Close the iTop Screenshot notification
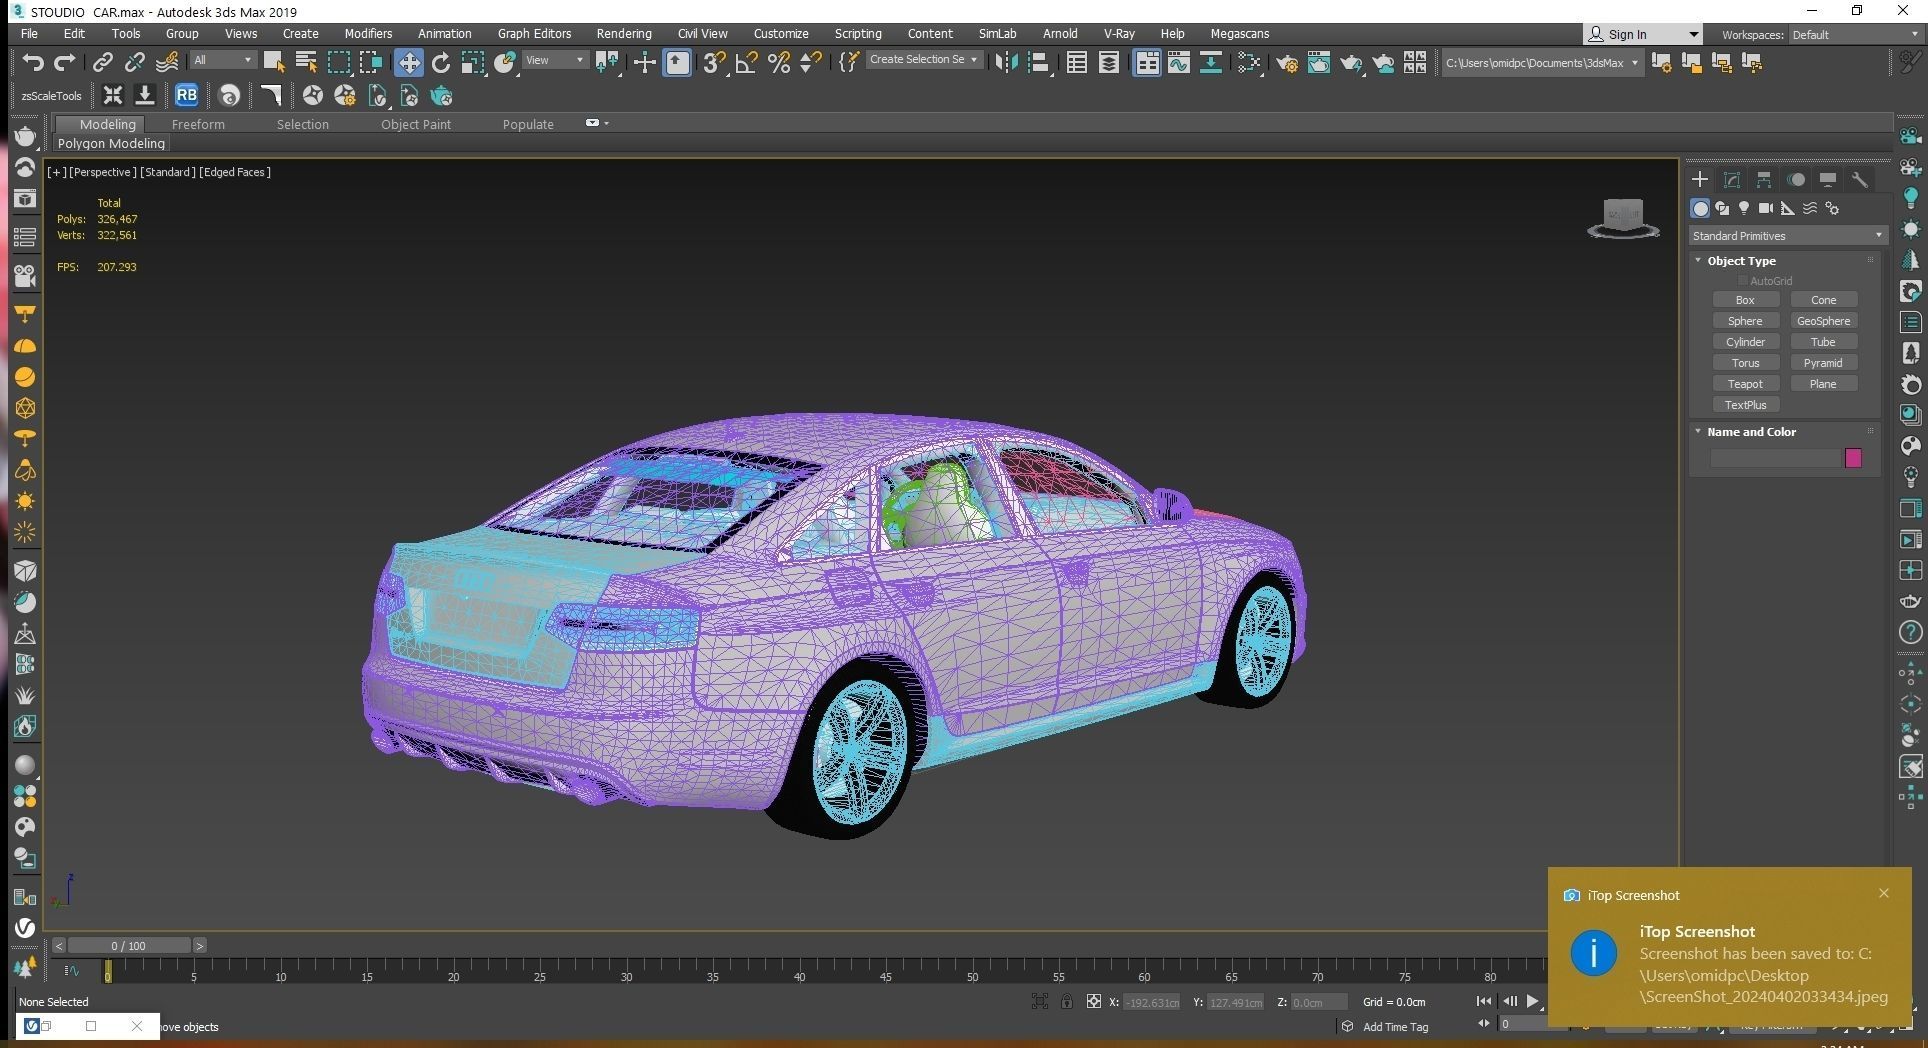Image resolution: width=1928 pixels, height=1048 pixels. pyautogui.click(x=1884, y=893)
